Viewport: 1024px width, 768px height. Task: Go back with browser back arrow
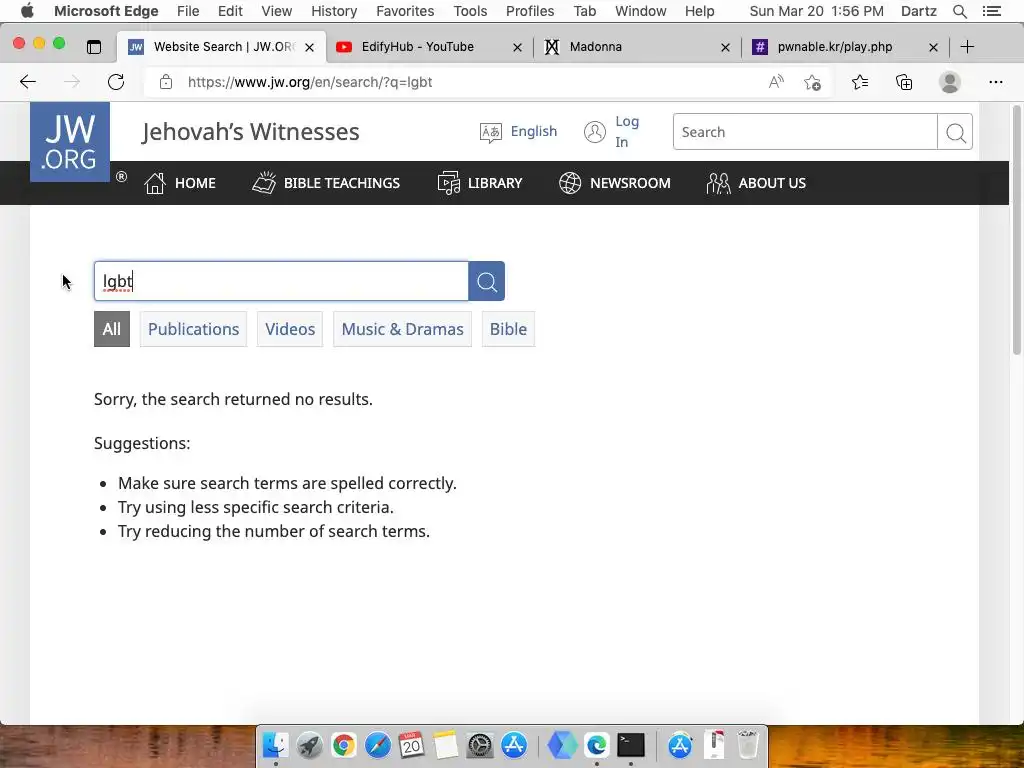pyautogui.click(x=27, y=82)
